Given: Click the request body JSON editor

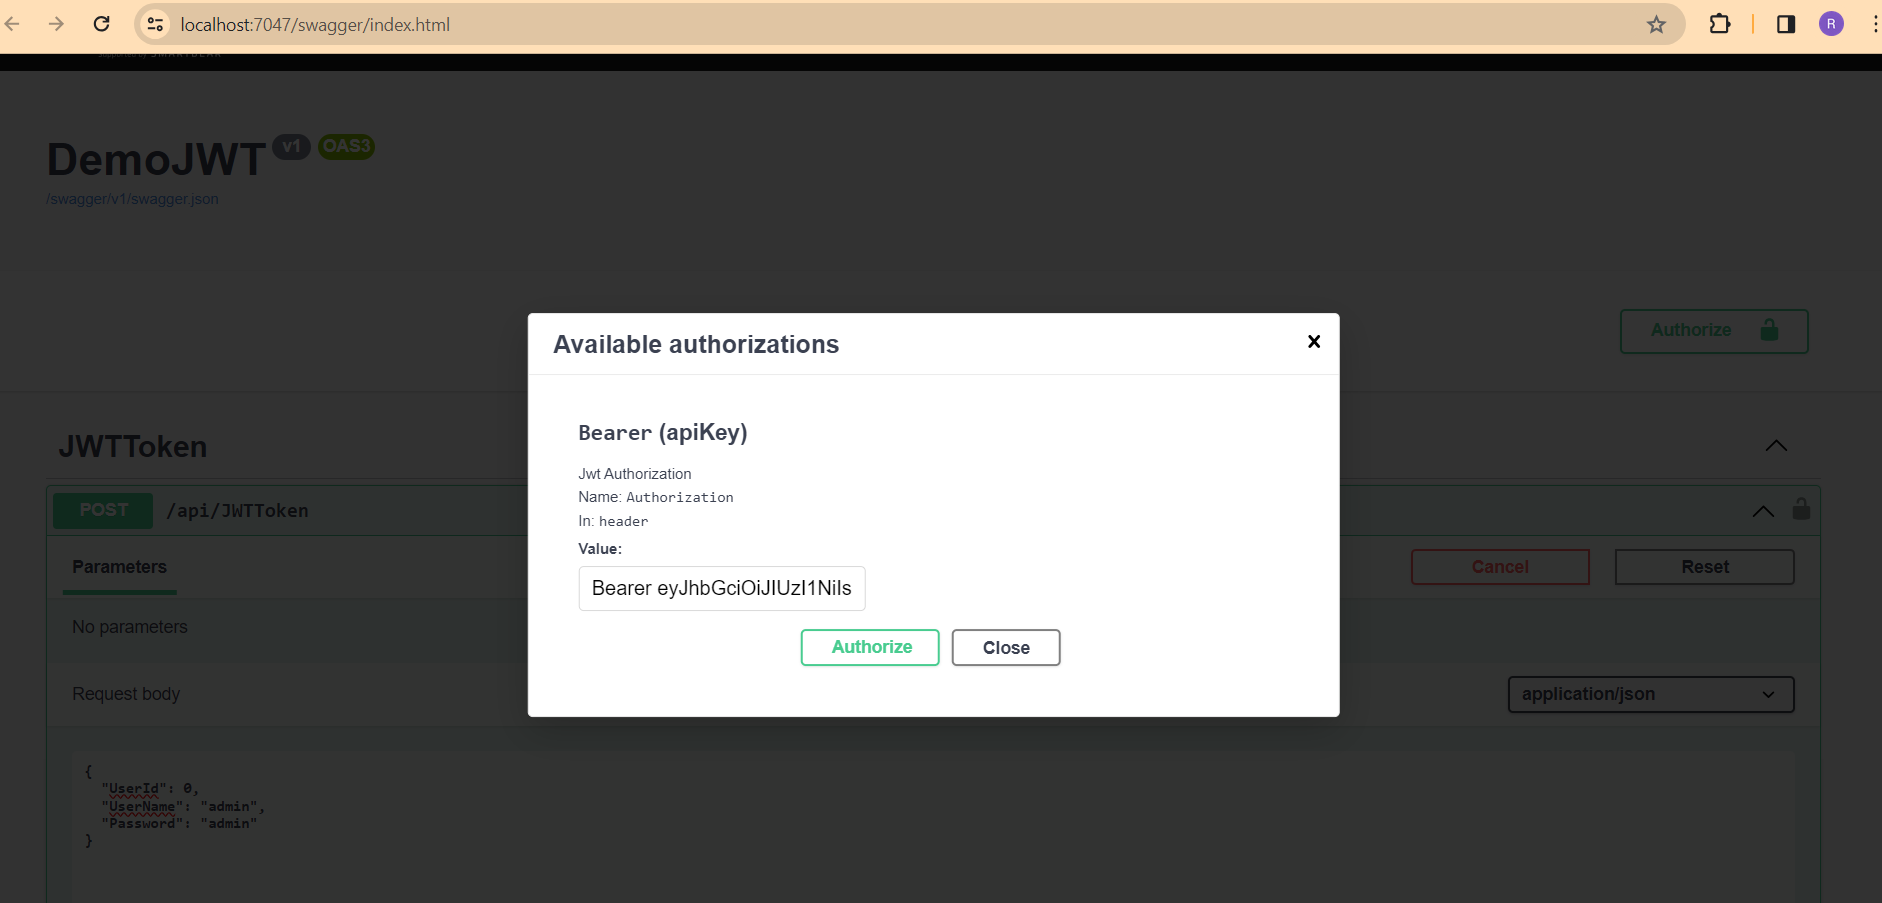Looking at the screenshot, I should click(x=933, y=826).
